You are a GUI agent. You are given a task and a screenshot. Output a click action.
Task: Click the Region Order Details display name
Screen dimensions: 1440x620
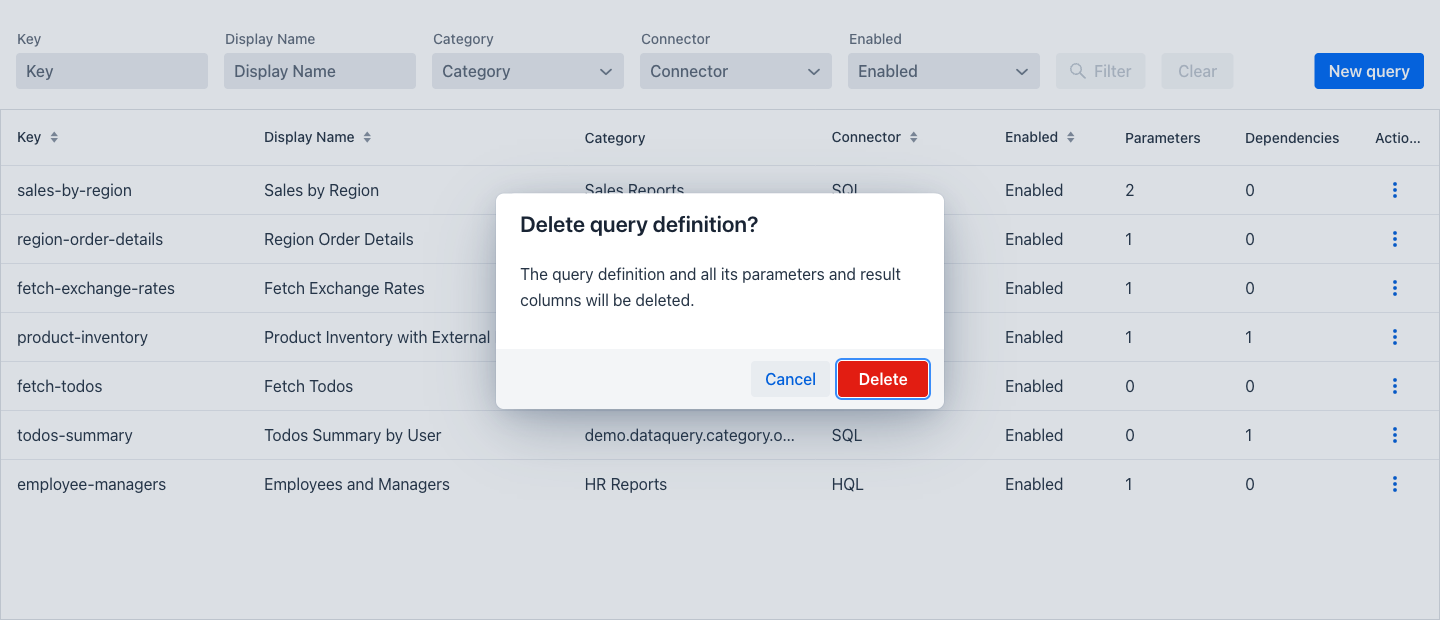coord(338,239)
